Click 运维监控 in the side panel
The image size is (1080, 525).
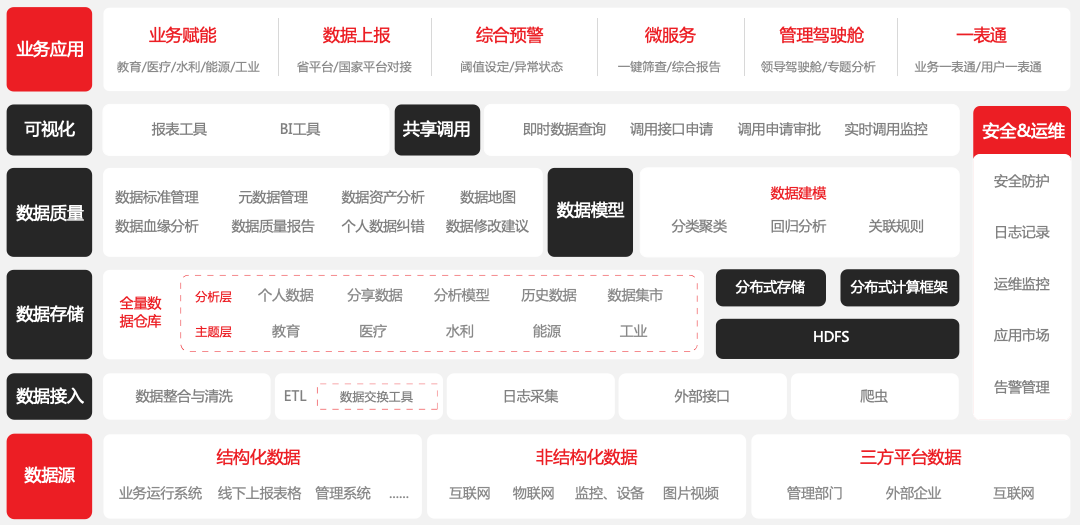tap(1021, 284)
